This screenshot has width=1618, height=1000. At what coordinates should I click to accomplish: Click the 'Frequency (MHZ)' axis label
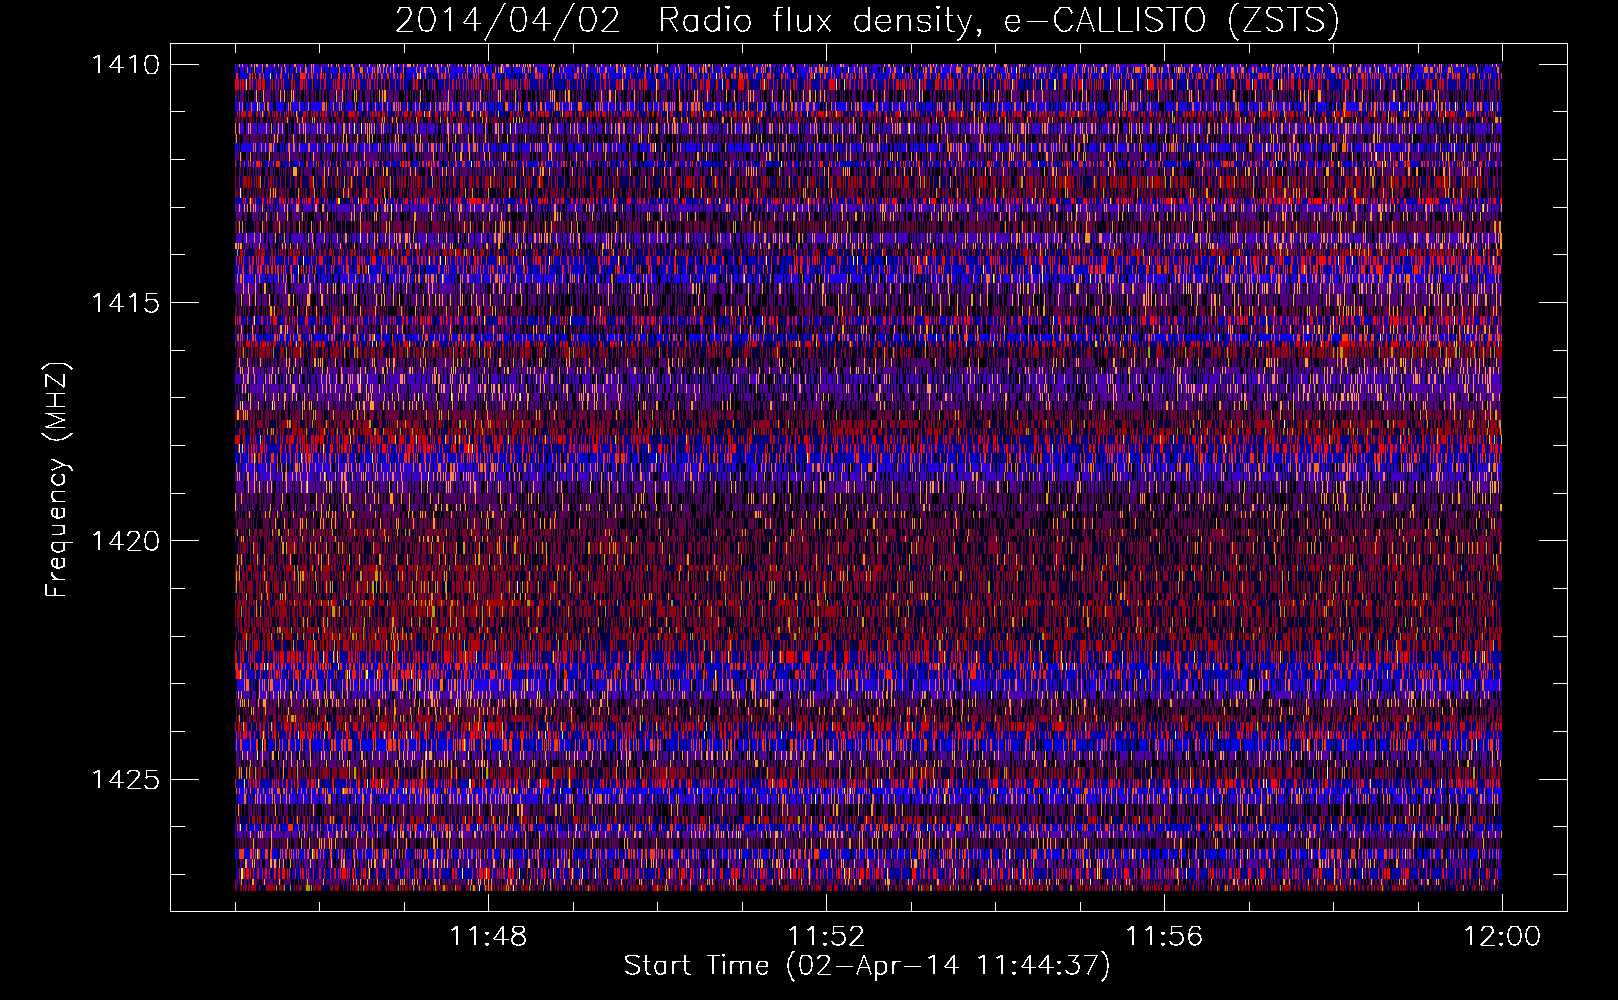[x=57, y=479]
